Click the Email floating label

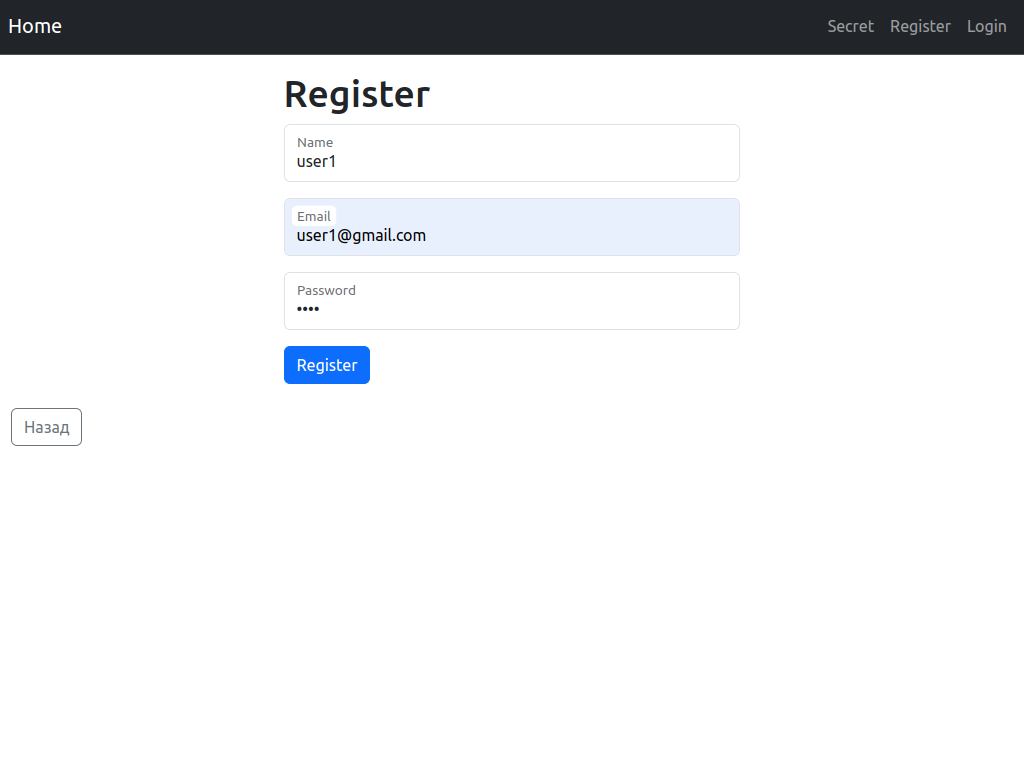click(x=314, y=216)
